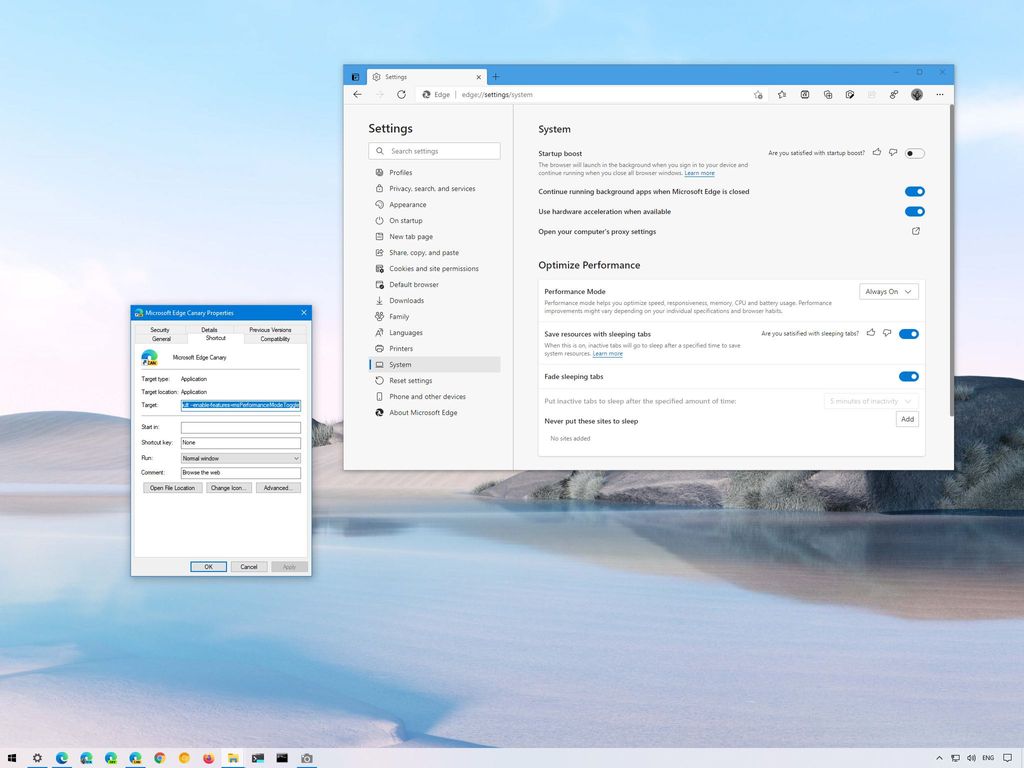Open the Edge profile avatar menu

917,94
